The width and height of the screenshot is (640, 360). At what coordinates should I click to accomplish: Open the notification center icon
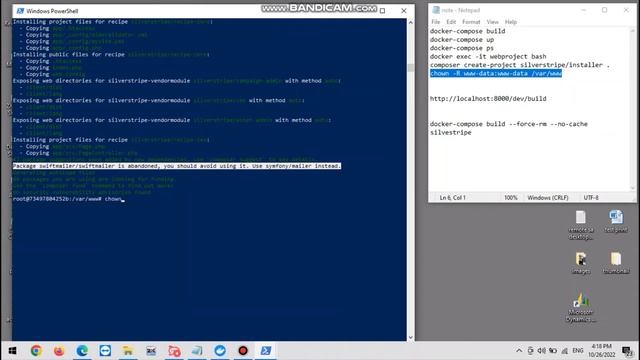pos(628,351)
